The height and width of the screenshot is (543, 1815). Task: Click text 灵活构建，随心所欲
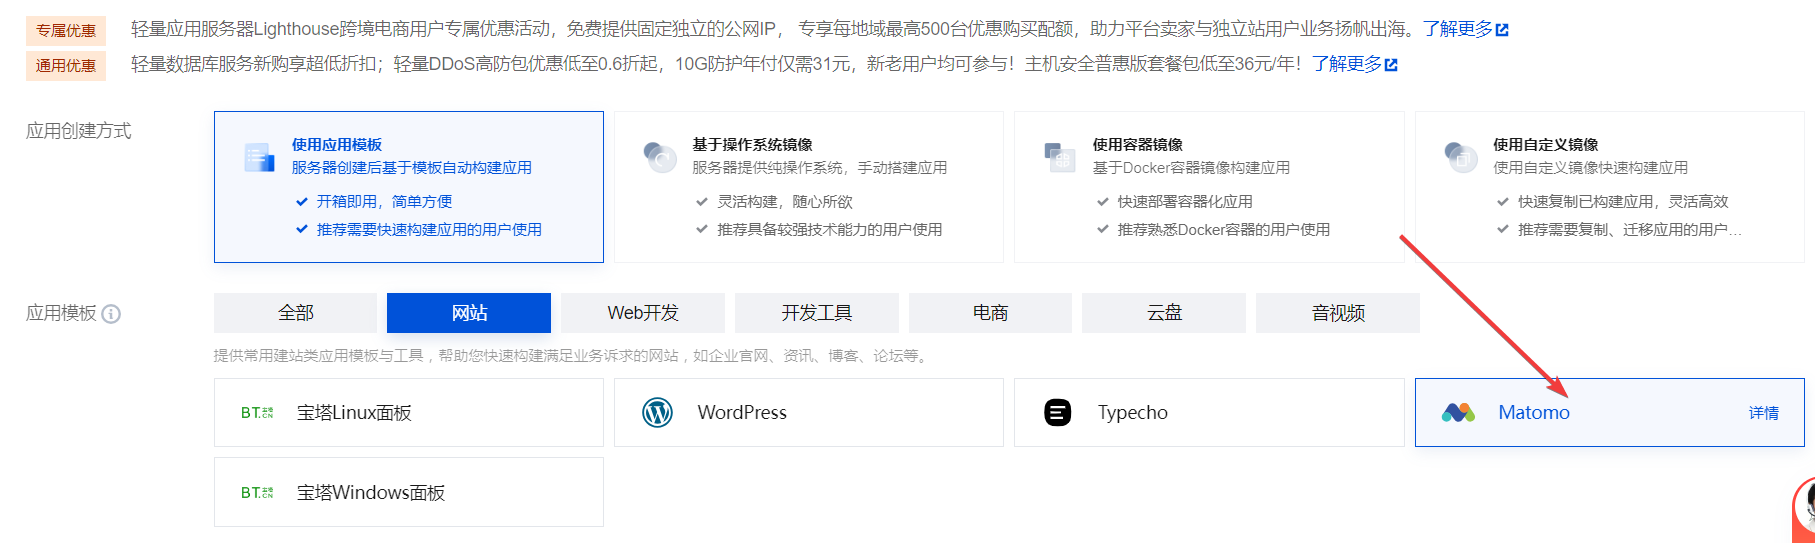click(785, 201)
